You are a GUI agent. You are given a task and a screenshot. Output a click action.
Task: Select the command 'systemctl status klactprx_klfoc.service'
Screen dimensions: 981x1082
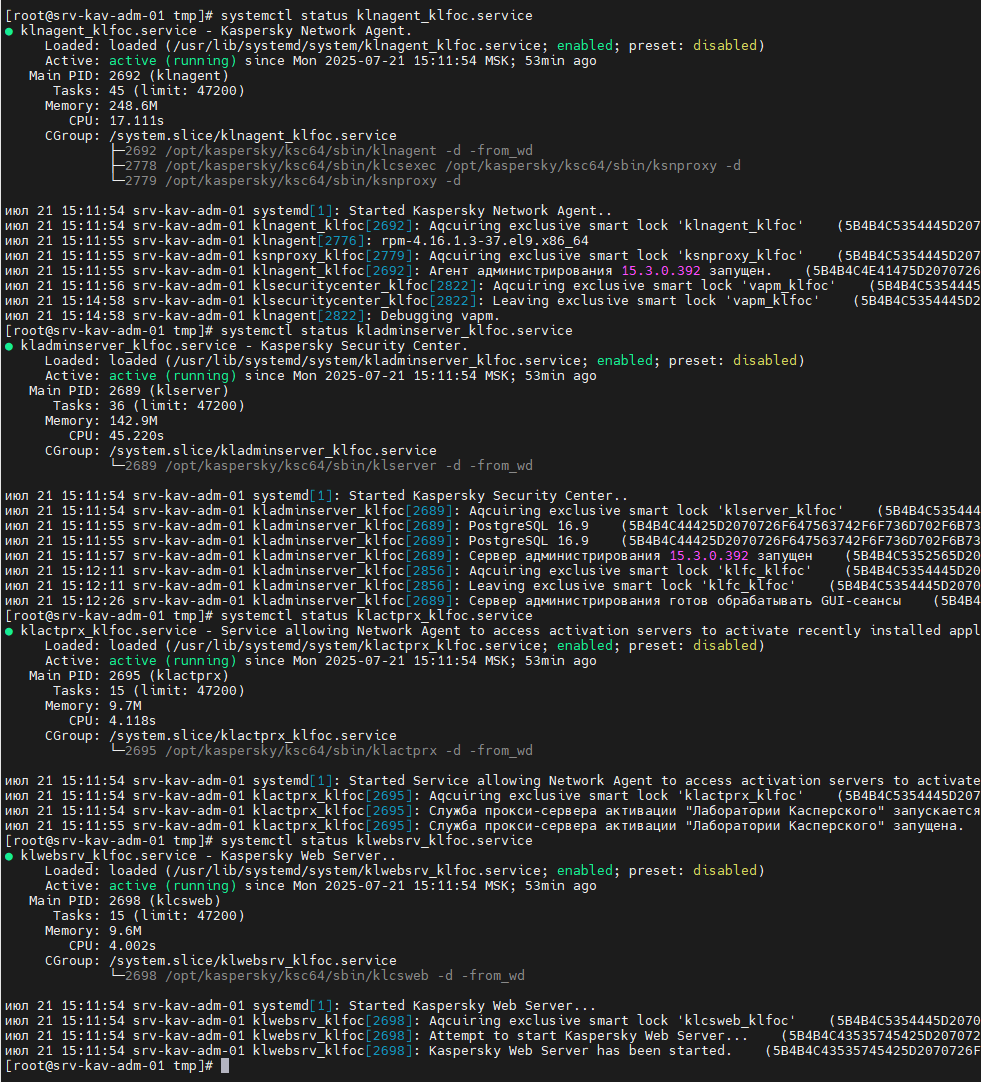coord(376,616)
